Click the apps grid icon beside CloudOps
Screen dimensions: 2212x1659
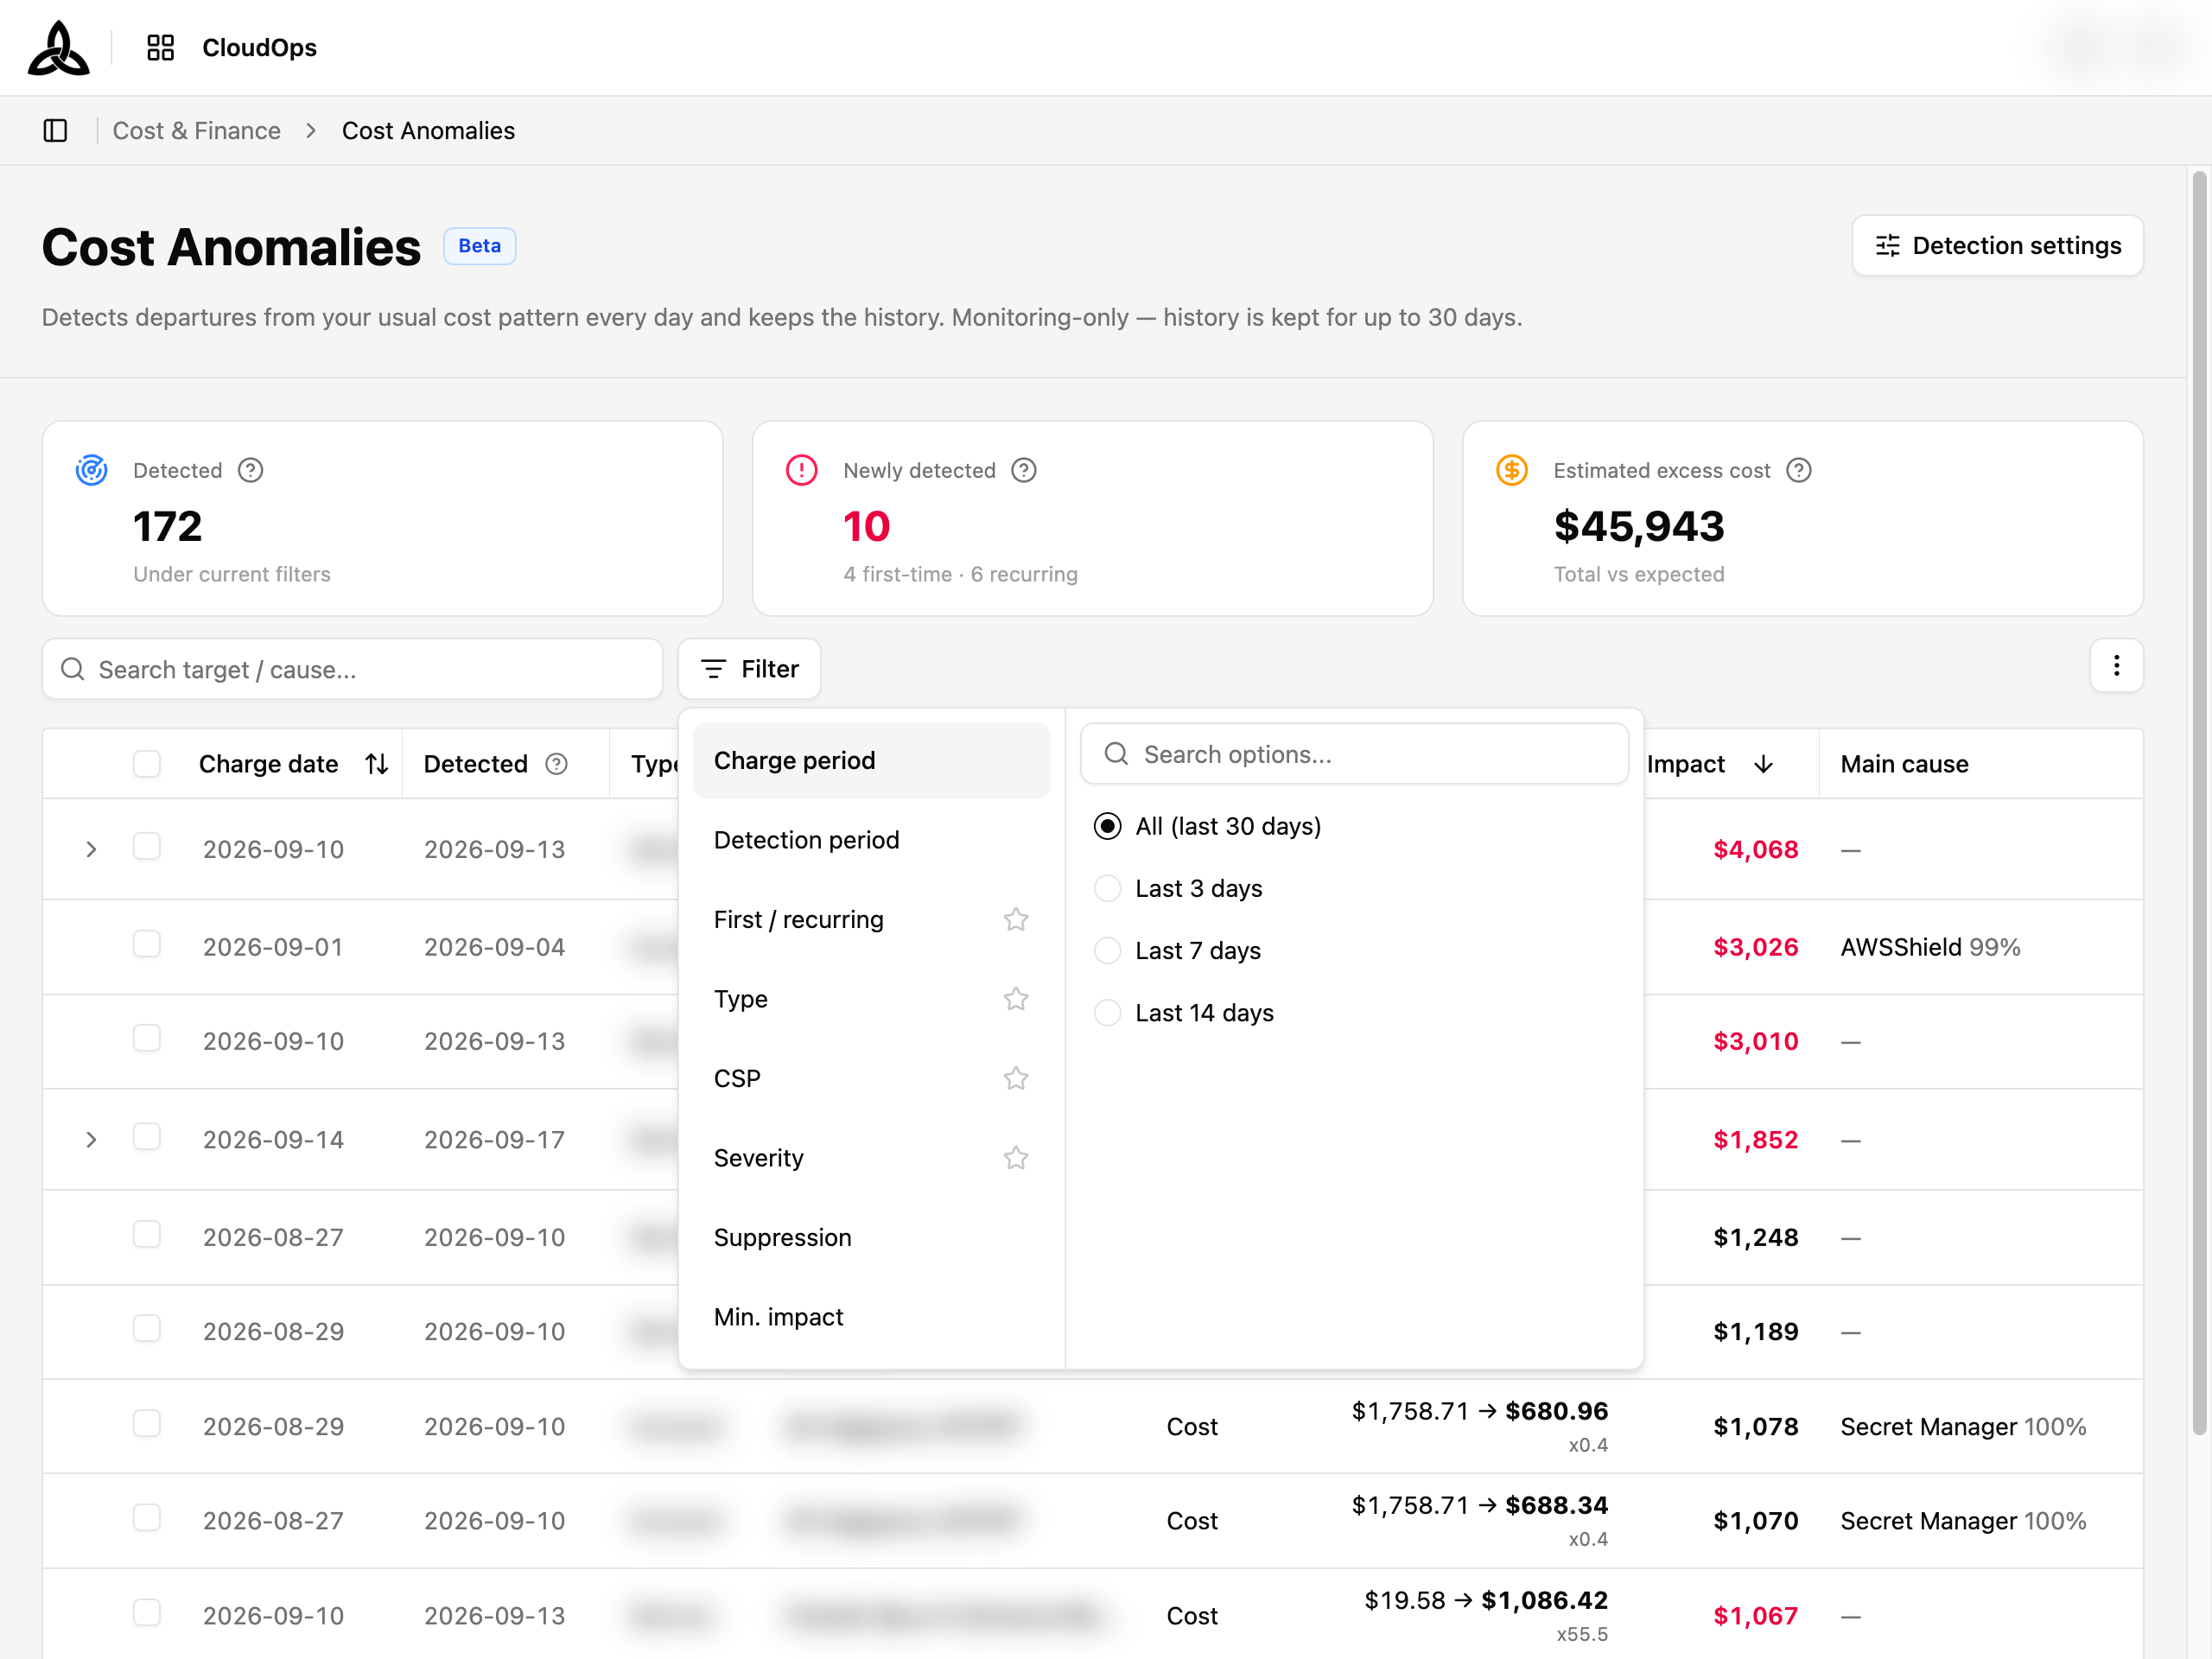[160, 47]
